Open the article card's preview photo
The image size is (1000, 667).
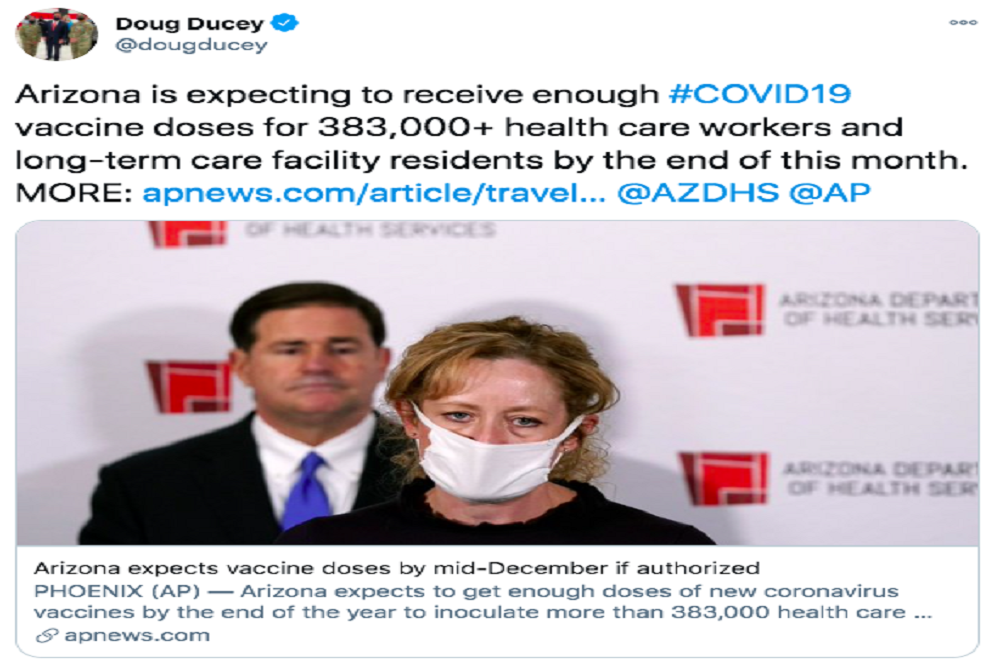coord(497,383)
